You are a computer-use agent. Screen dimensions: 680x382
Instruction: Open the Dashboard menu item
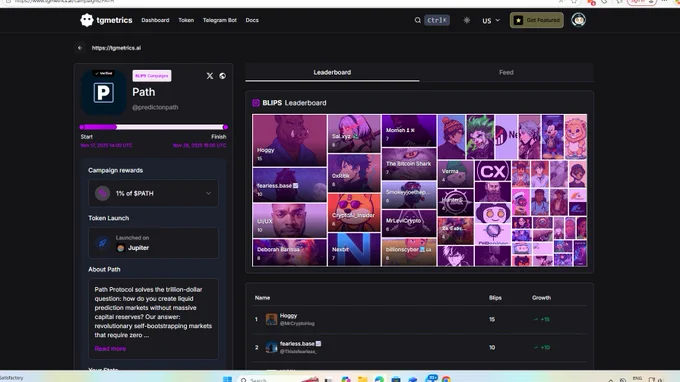155,20
